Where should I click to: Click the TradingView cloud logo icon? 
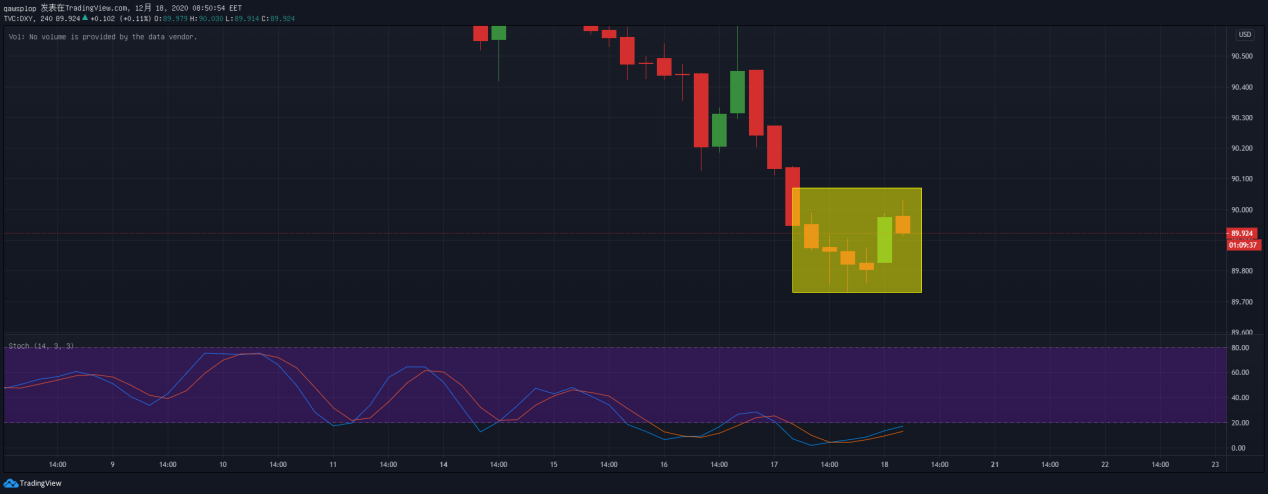[x=11, y=483]
